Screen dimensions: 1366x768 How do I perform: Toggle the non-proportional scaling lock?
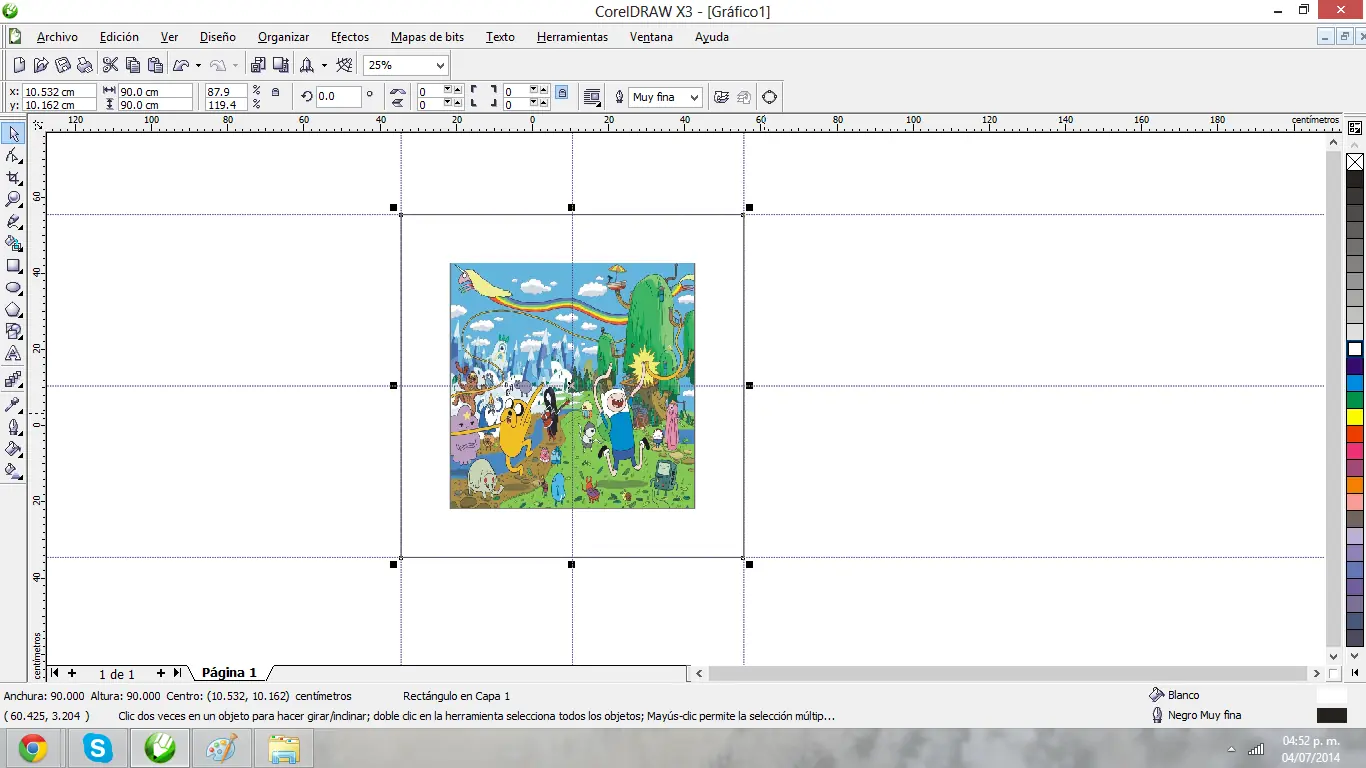point(275,93)
